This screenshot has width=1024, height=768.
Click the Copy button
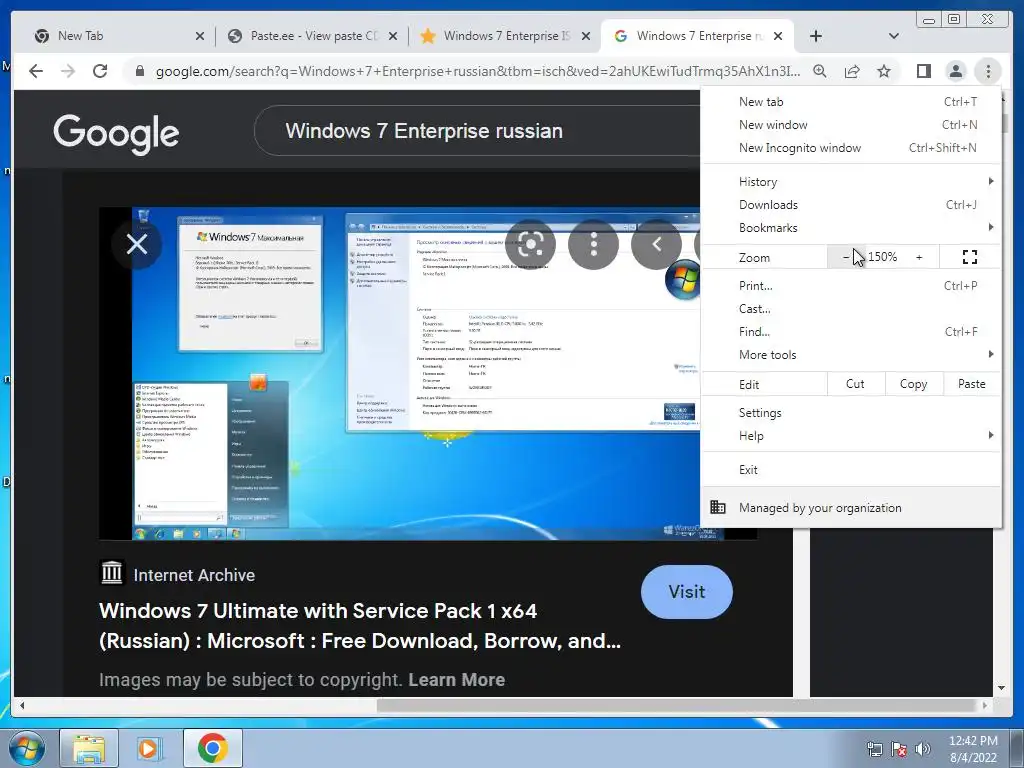click(914, 384)
